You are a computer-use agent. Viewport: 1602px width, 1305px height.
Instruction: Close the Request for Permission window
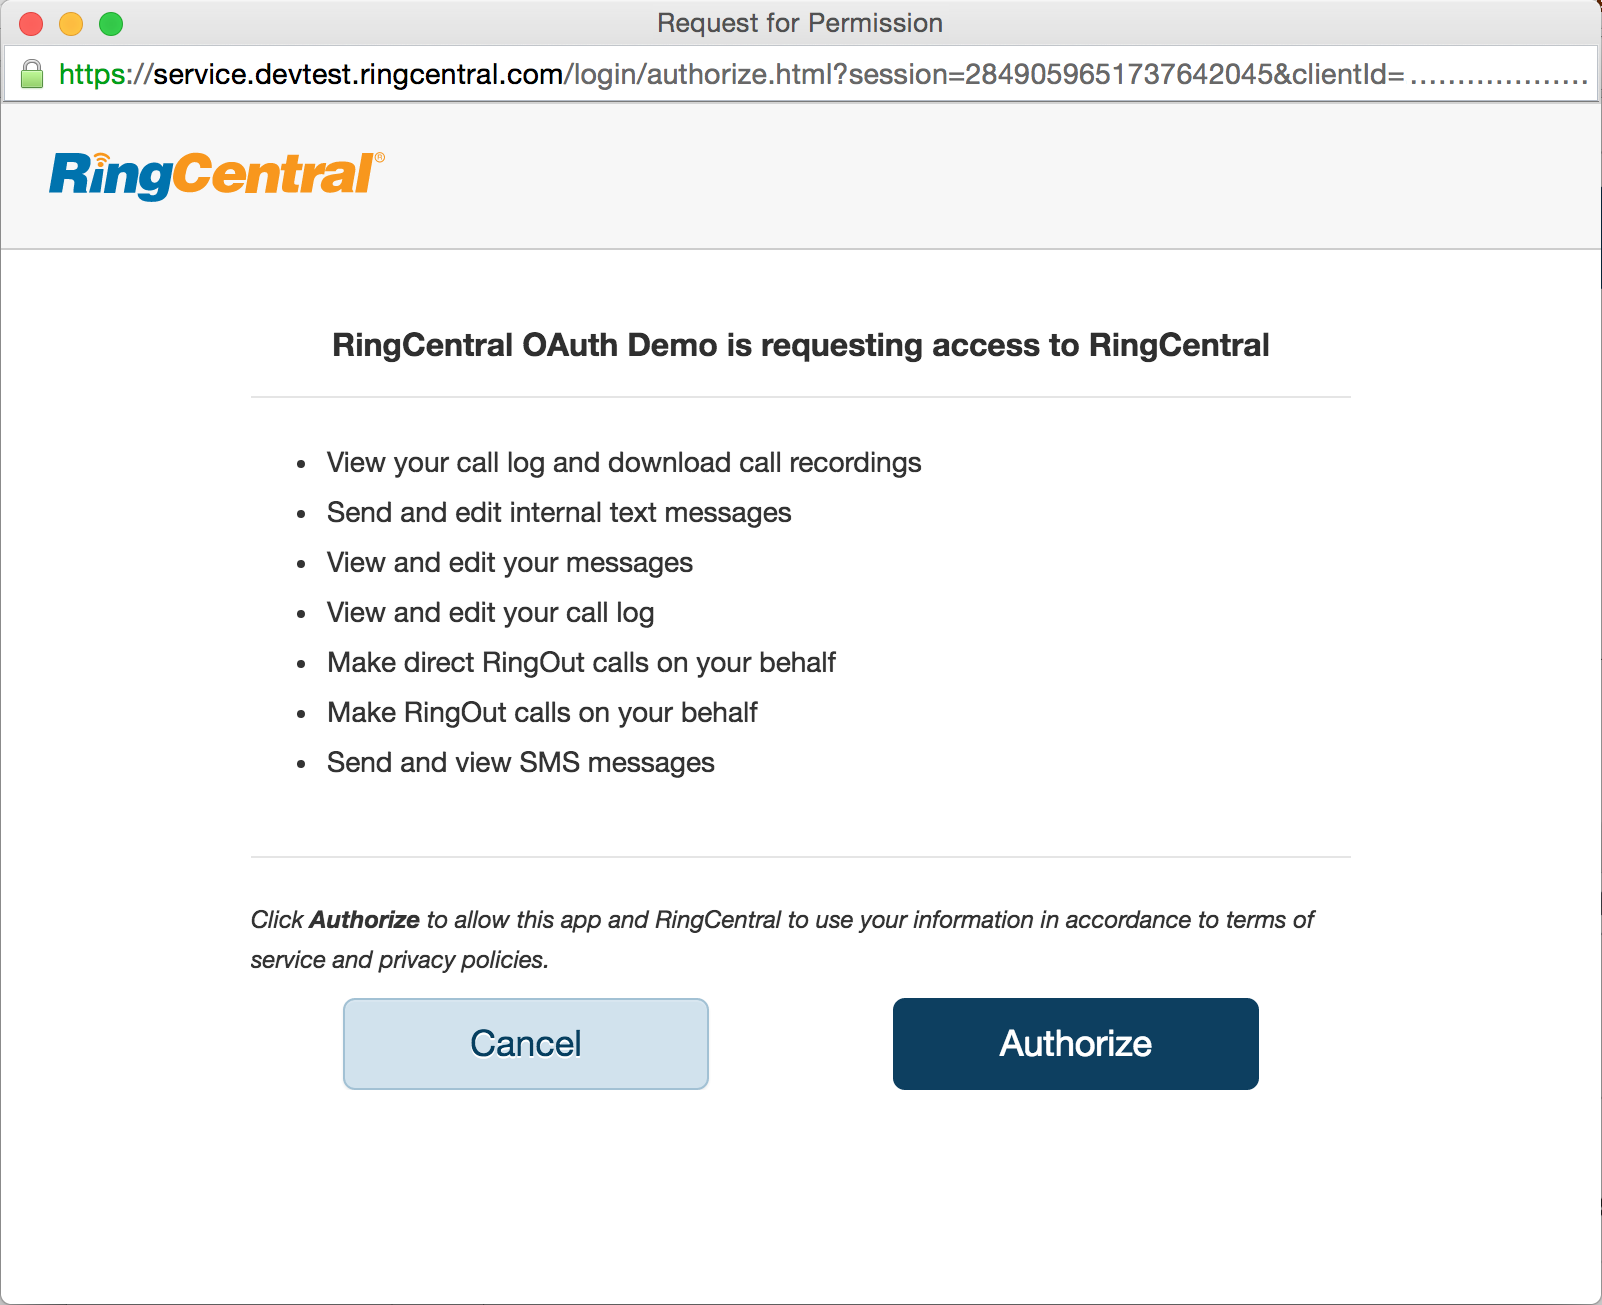(x=31, y=23)
